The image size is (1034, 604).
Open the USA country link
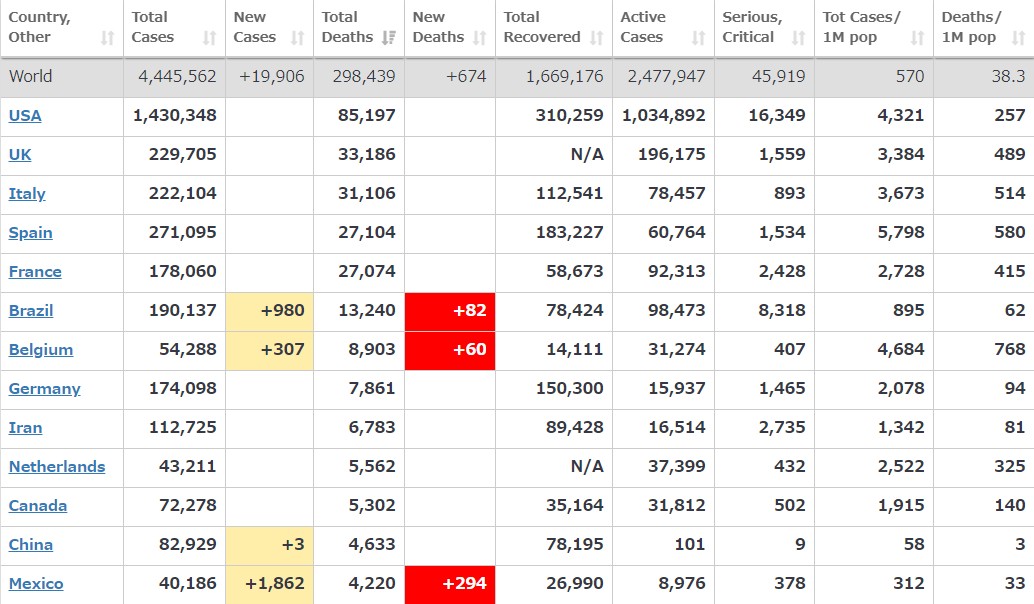pos(25,116)
